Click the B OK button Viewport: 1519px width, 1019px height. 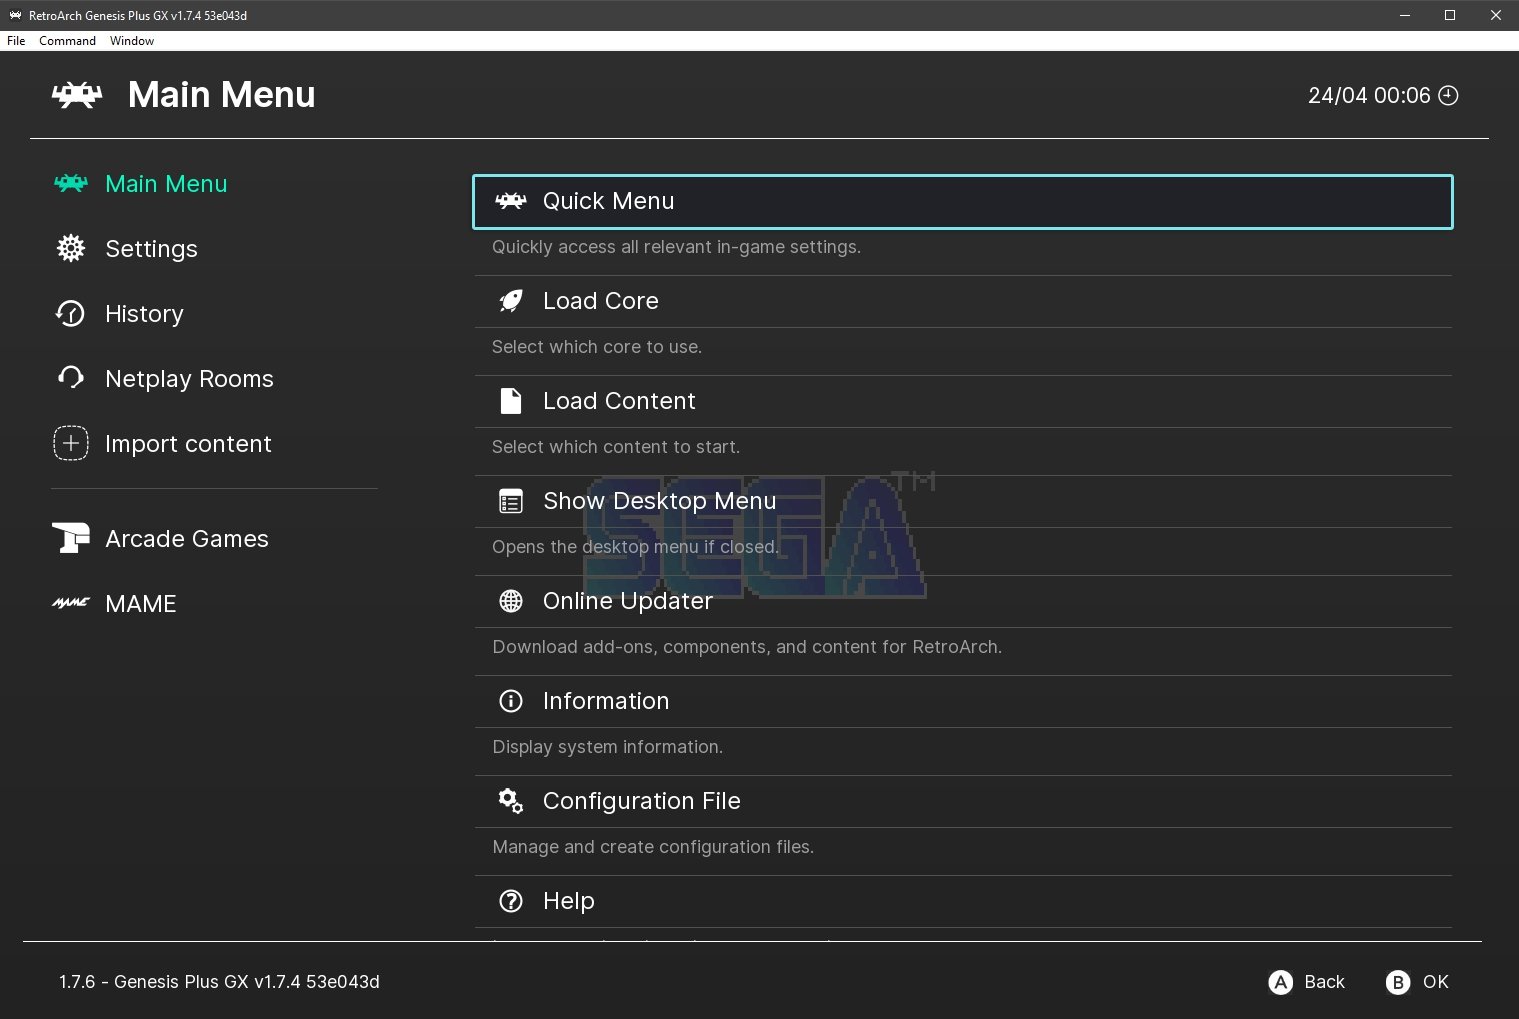(1417, 982)
